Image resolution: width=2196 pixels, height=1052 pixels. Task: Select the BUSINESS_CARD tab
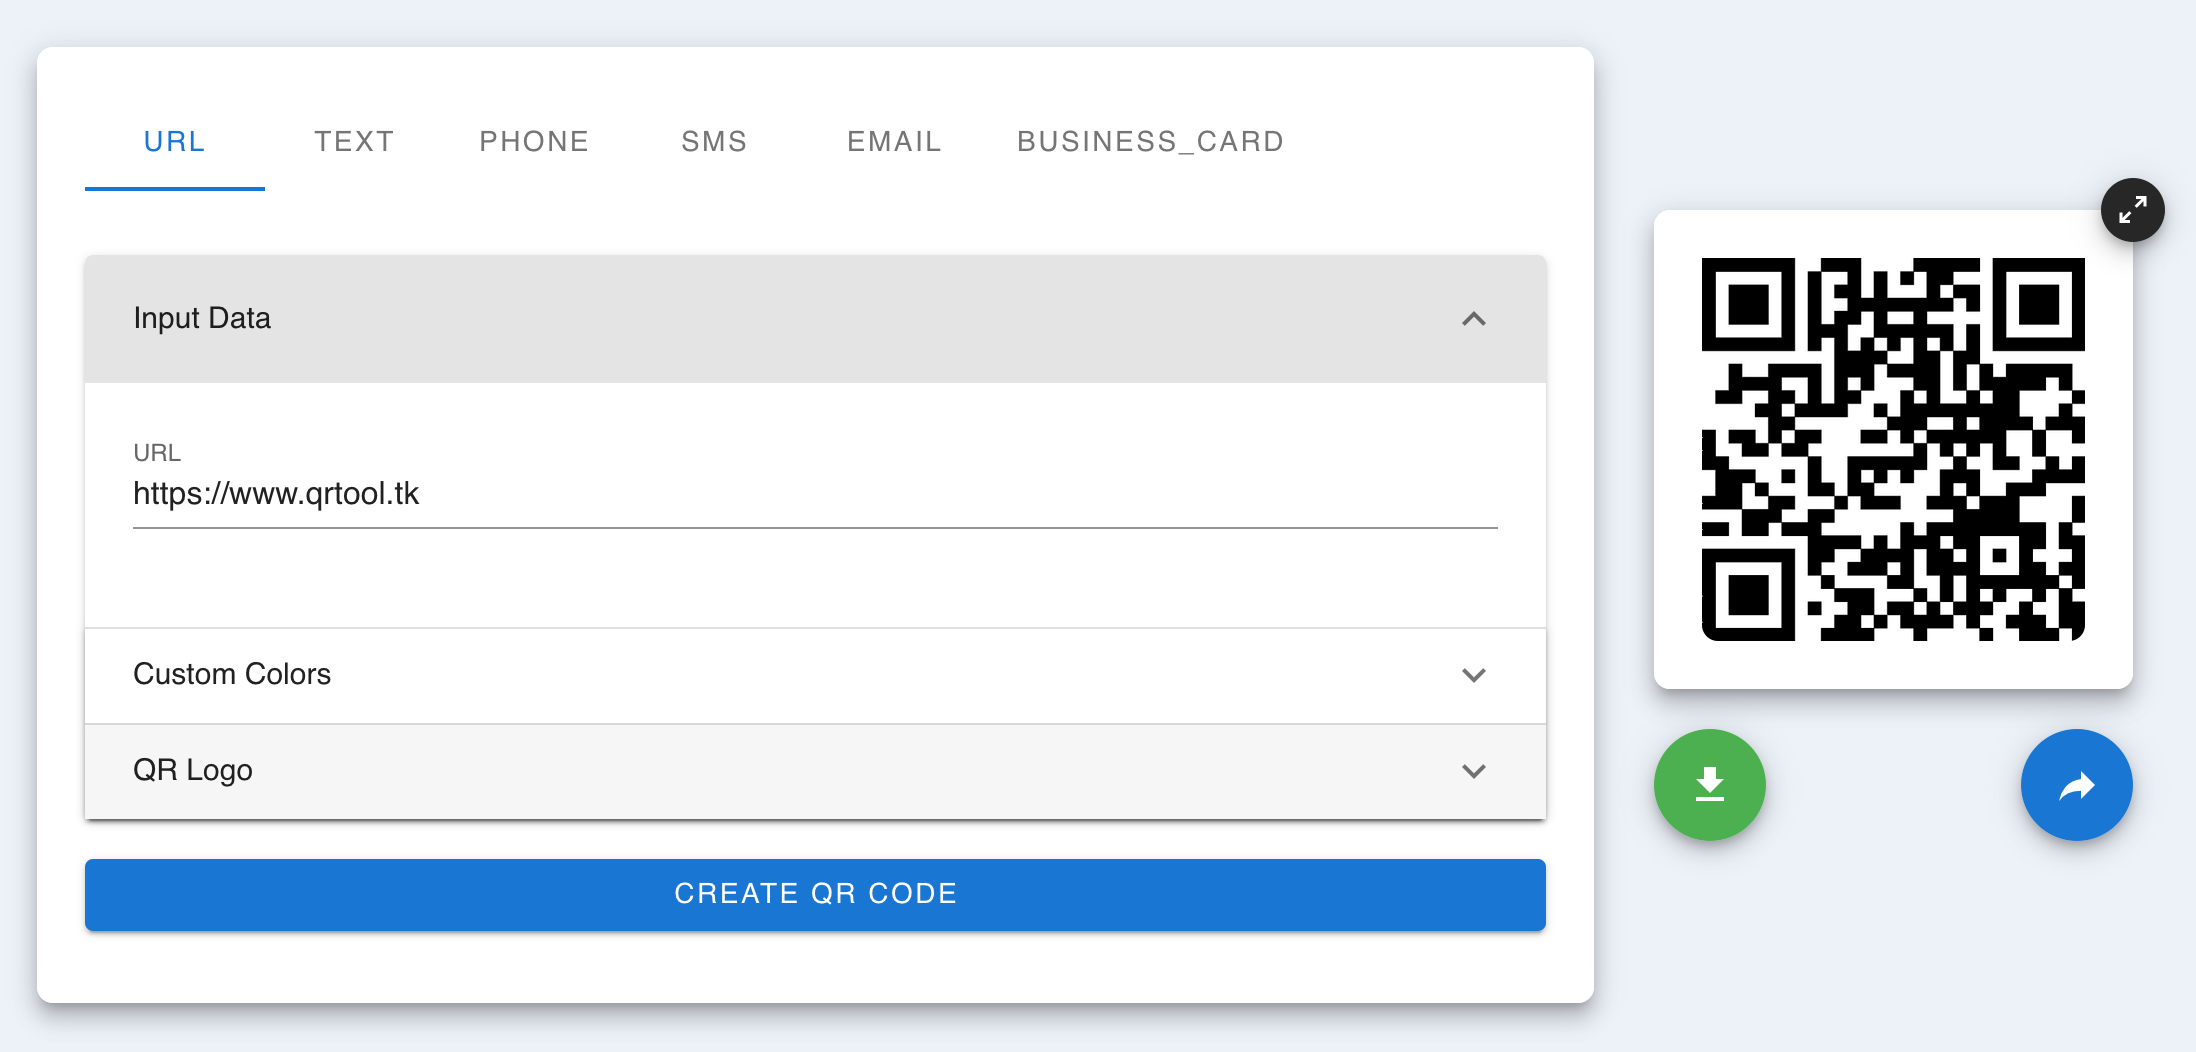(1151, 141)
